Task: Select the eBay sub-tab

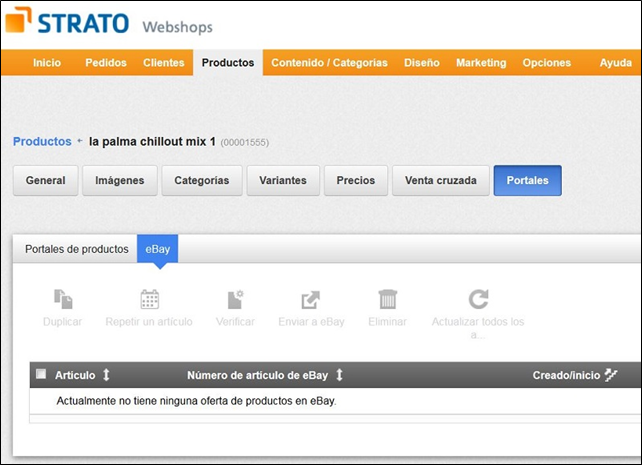Action: [x=158, y=249]
